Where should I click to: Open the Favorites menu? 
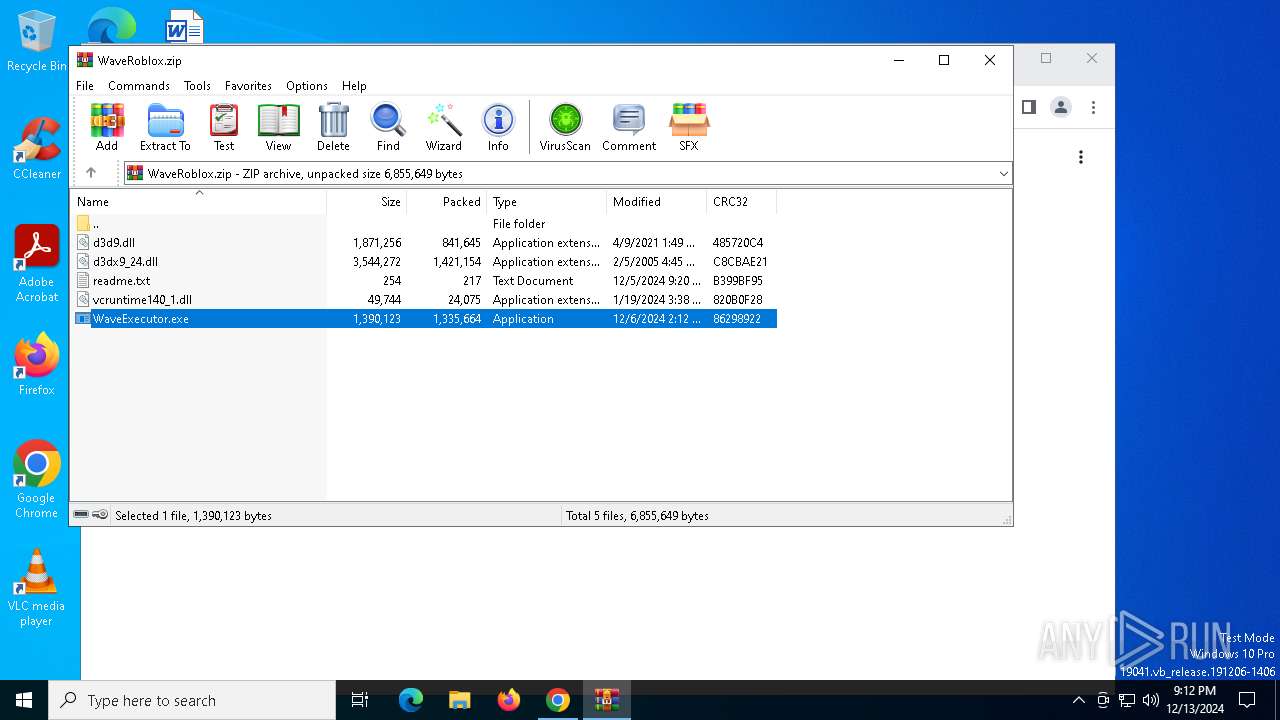(248, 86)
